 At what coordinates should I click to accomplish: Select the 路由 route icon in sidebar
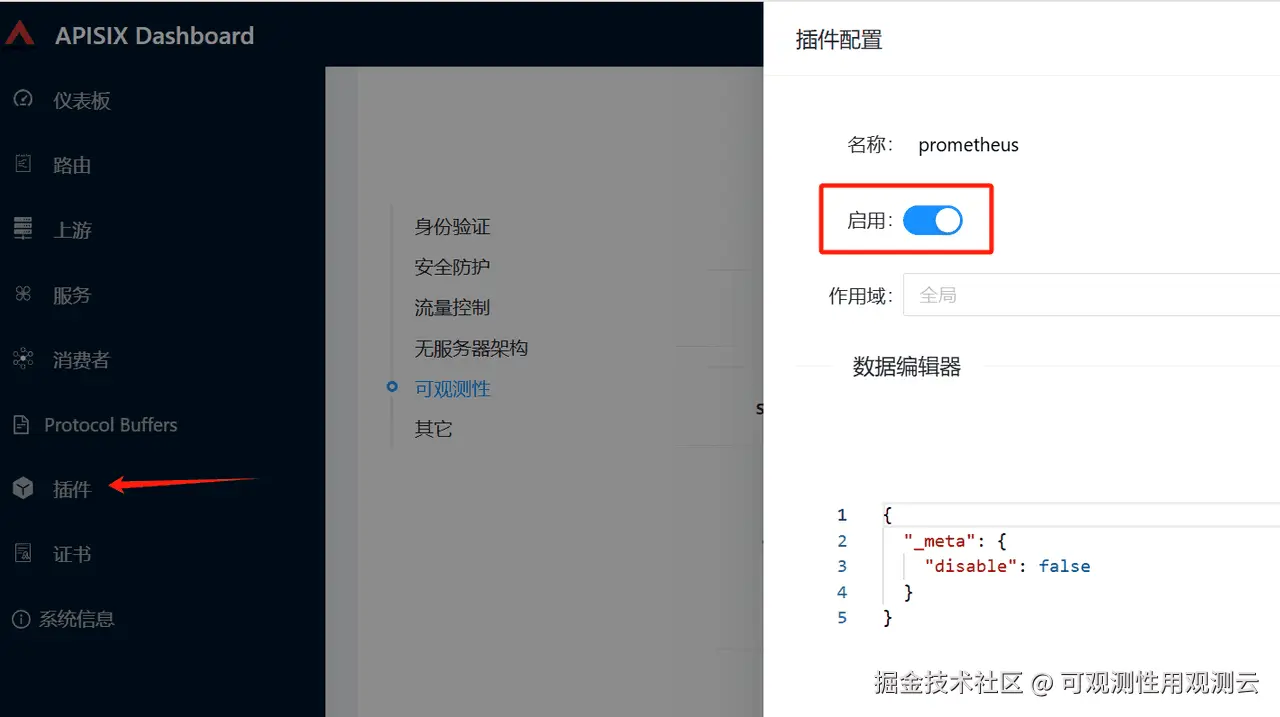point(22,165)
